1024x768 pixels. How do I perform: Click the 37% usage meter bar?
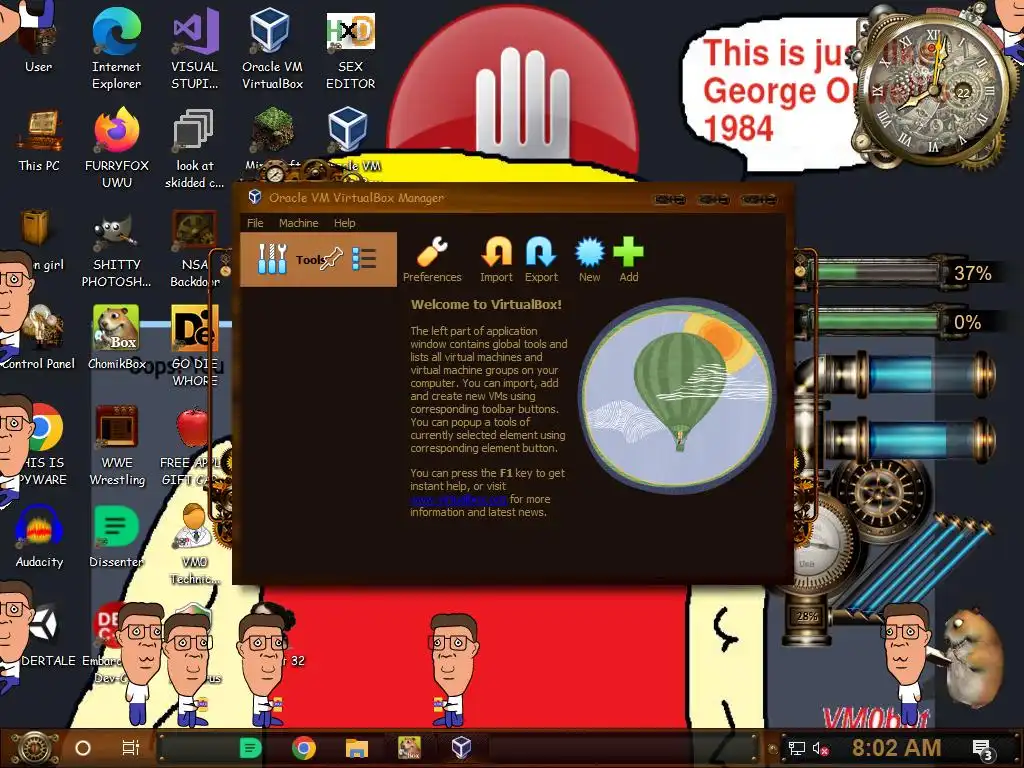click(x=878, y=272)
